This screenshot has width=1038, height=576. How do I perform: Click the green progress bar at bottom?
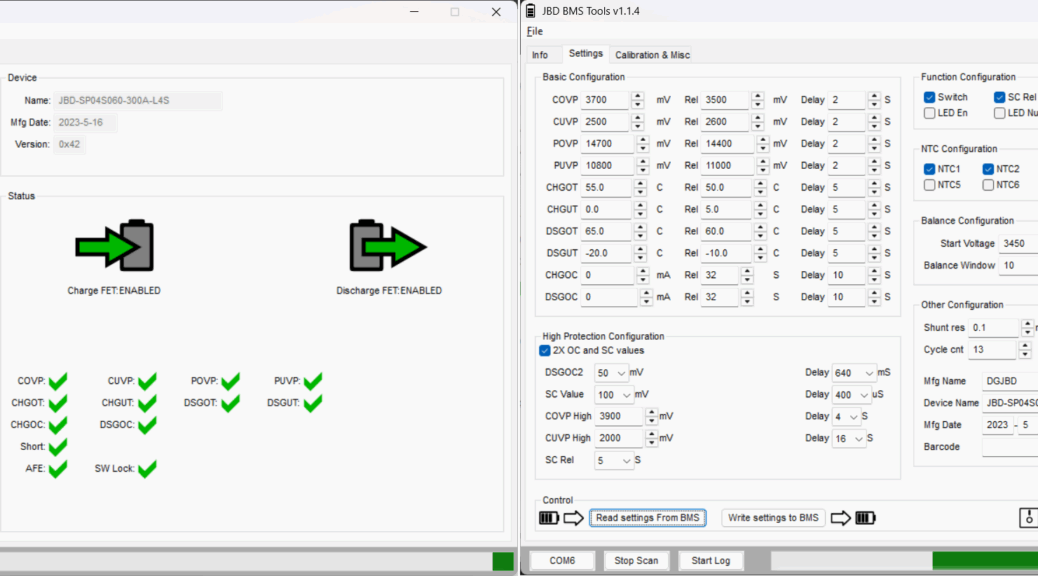coord(984,560)
